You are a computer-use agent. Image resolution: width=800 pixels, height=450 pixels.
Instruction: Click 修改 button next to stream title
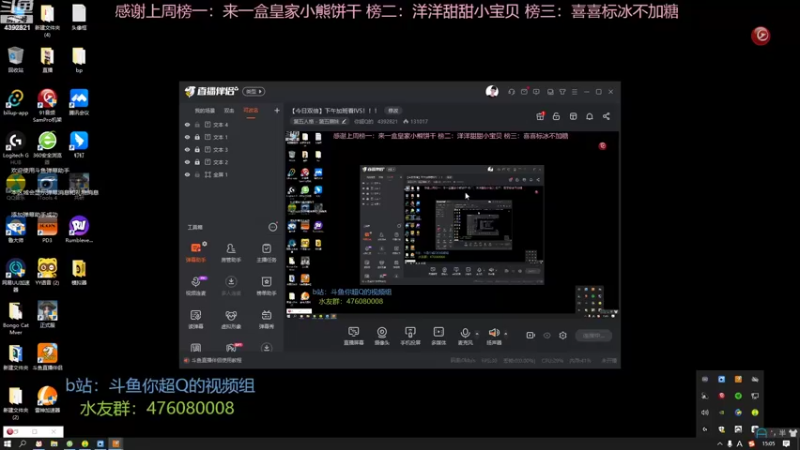click(393, 110)
